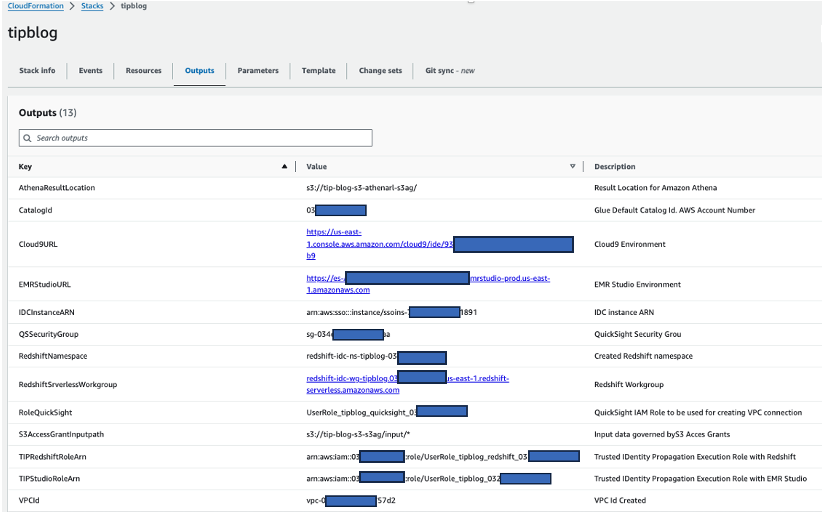Screen dimensions: 822x512
Task: Click the Description column header
Action: coord(615,167)
